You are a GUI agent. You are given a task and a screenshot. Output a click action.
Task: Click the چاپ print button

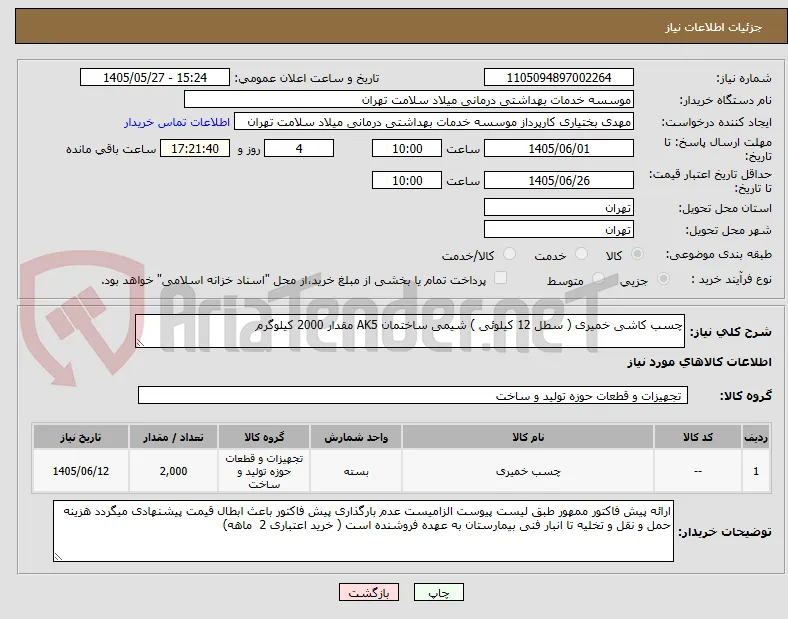point(439,592)
